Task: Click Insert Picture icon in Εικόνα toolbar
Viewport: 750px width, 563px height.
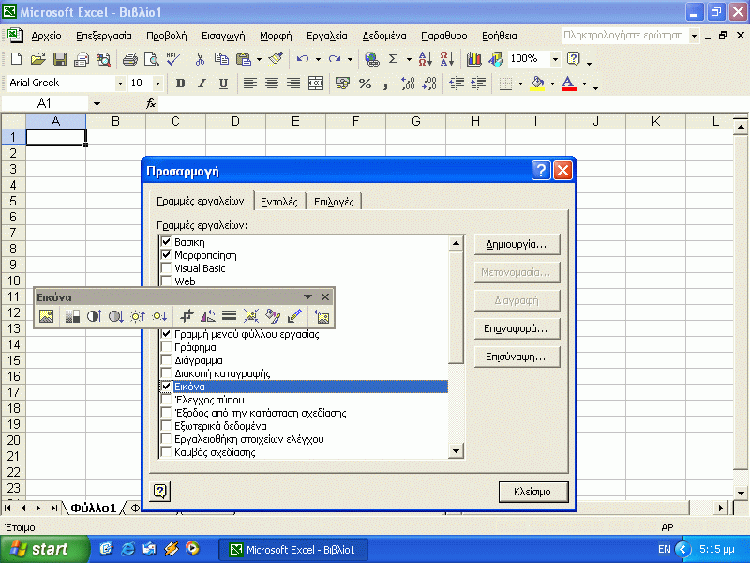Action: pyautogui.click(x=46, y=316)
